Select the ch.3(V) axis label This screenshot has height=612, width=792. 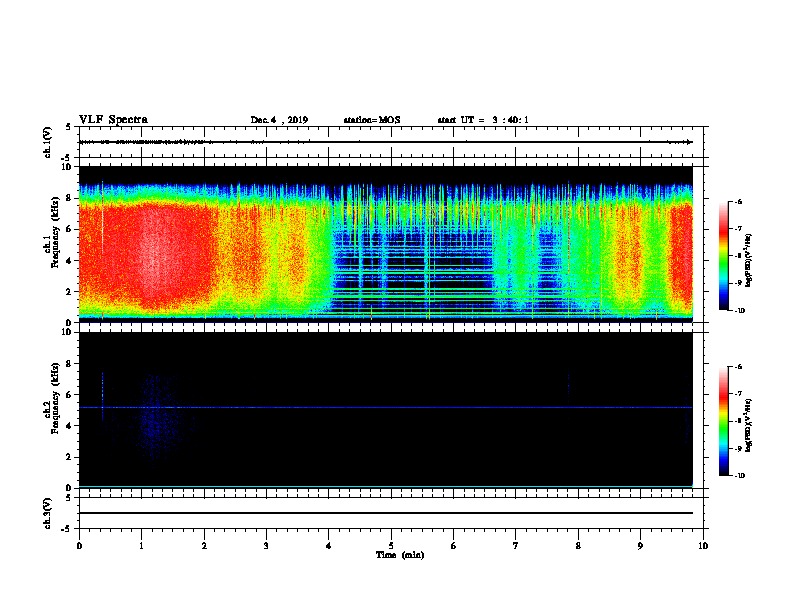point(47,513)
